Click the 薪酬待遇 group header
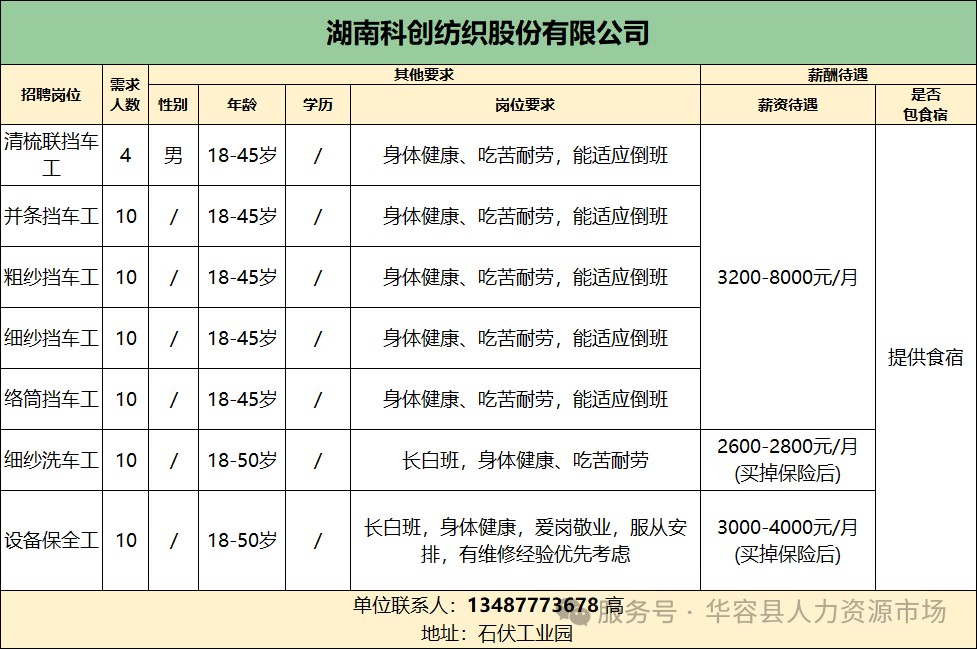The width and height of the screenshot is (977, 650). pos(838,75)
